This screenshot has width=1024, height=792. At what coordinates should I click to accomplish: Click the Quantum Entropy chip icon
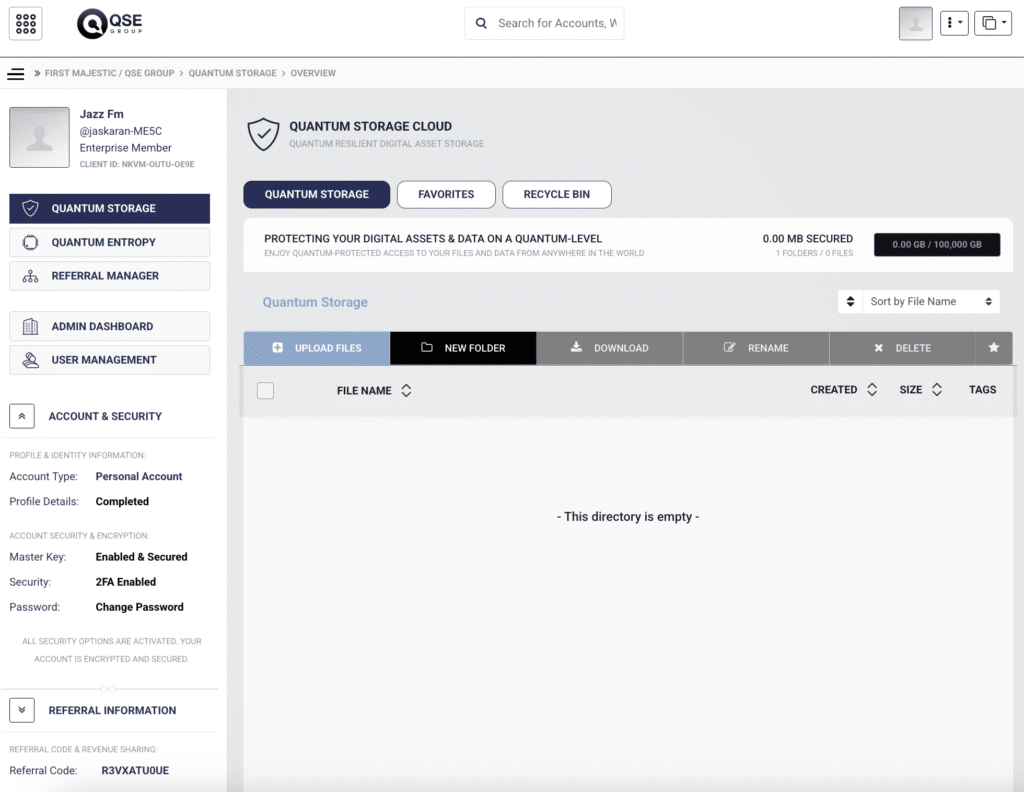point(30,242)
